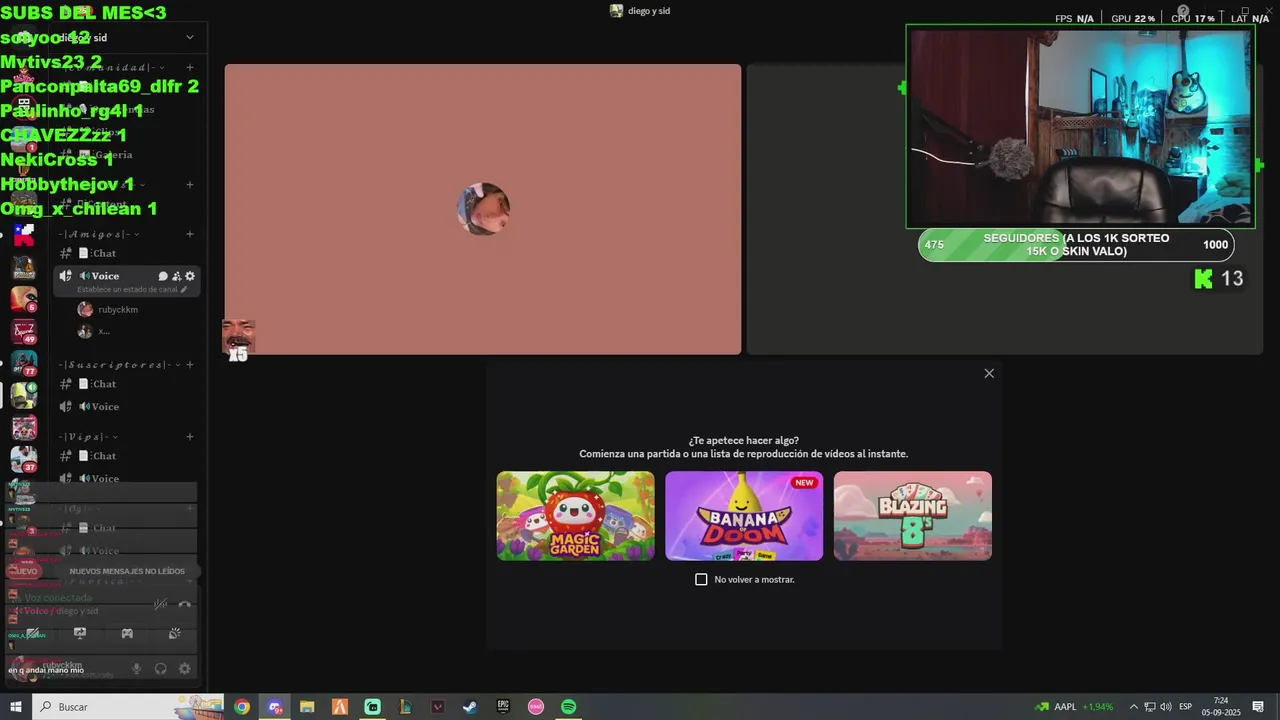The width and height of the screenshot is (1280, 720).
Task: Select the server icon with 77 badge
Action: (x=24, y=363)
